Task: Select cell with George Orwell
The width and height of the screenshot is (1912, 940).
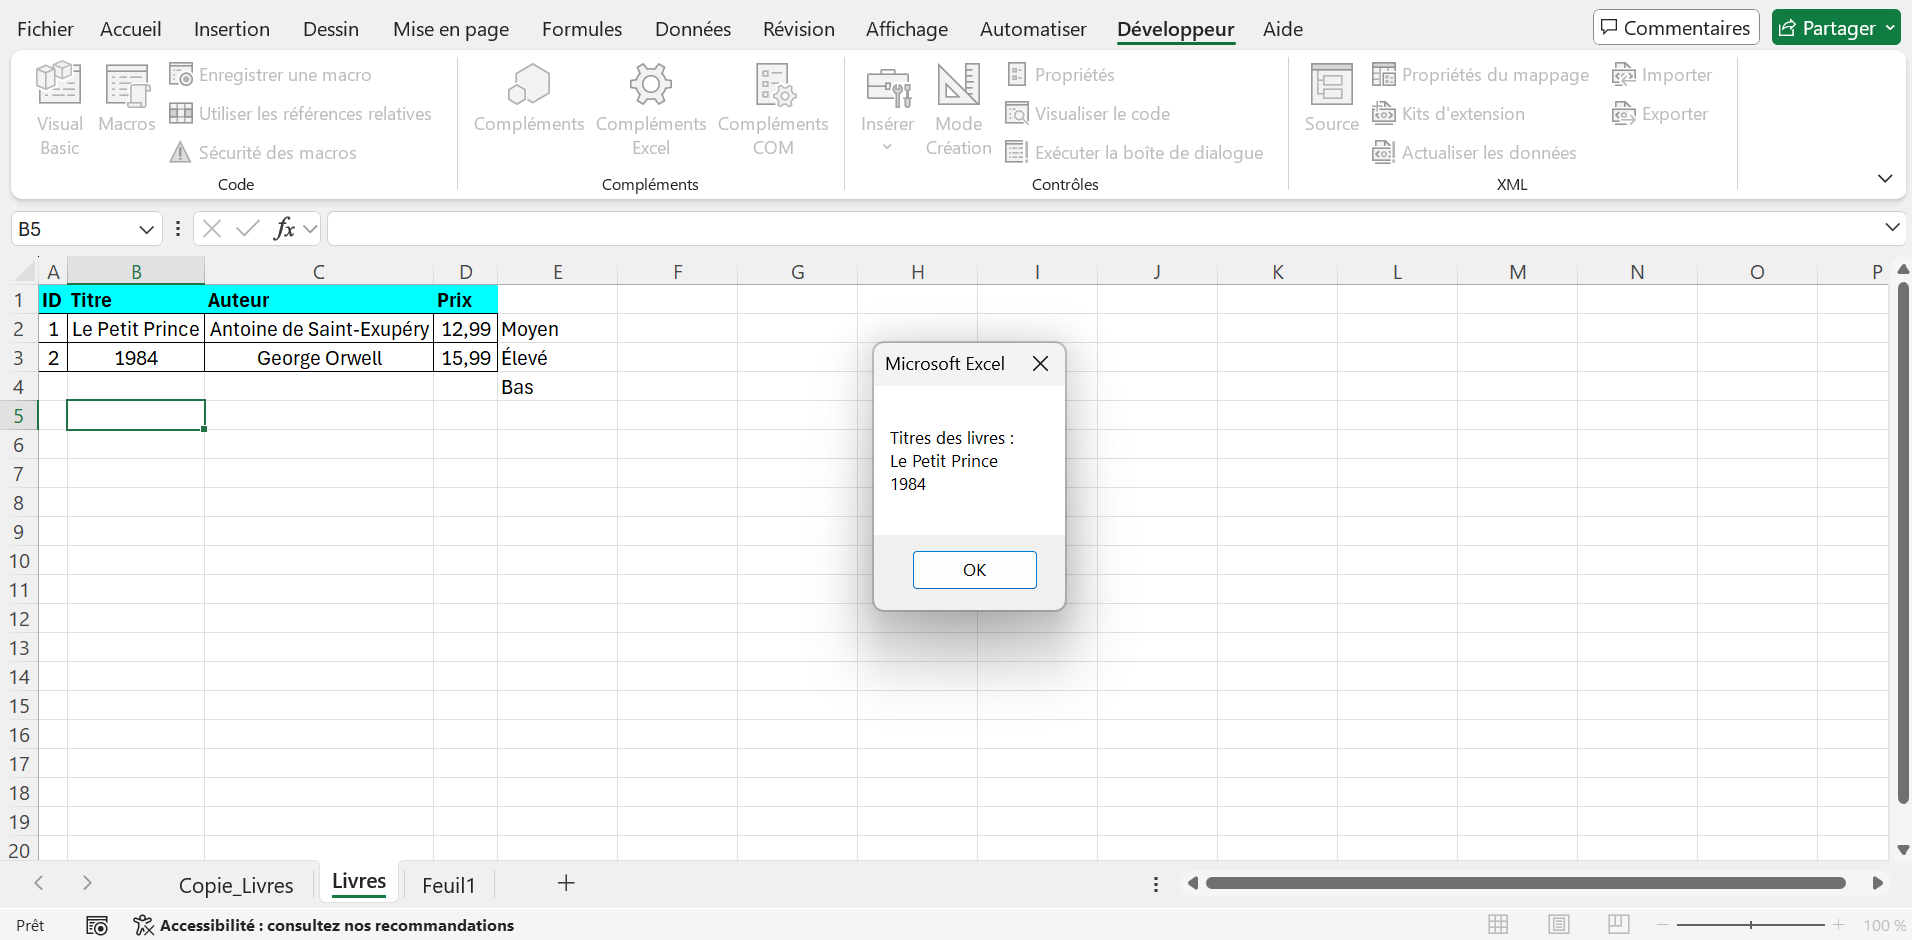Action: coord(319,358)
